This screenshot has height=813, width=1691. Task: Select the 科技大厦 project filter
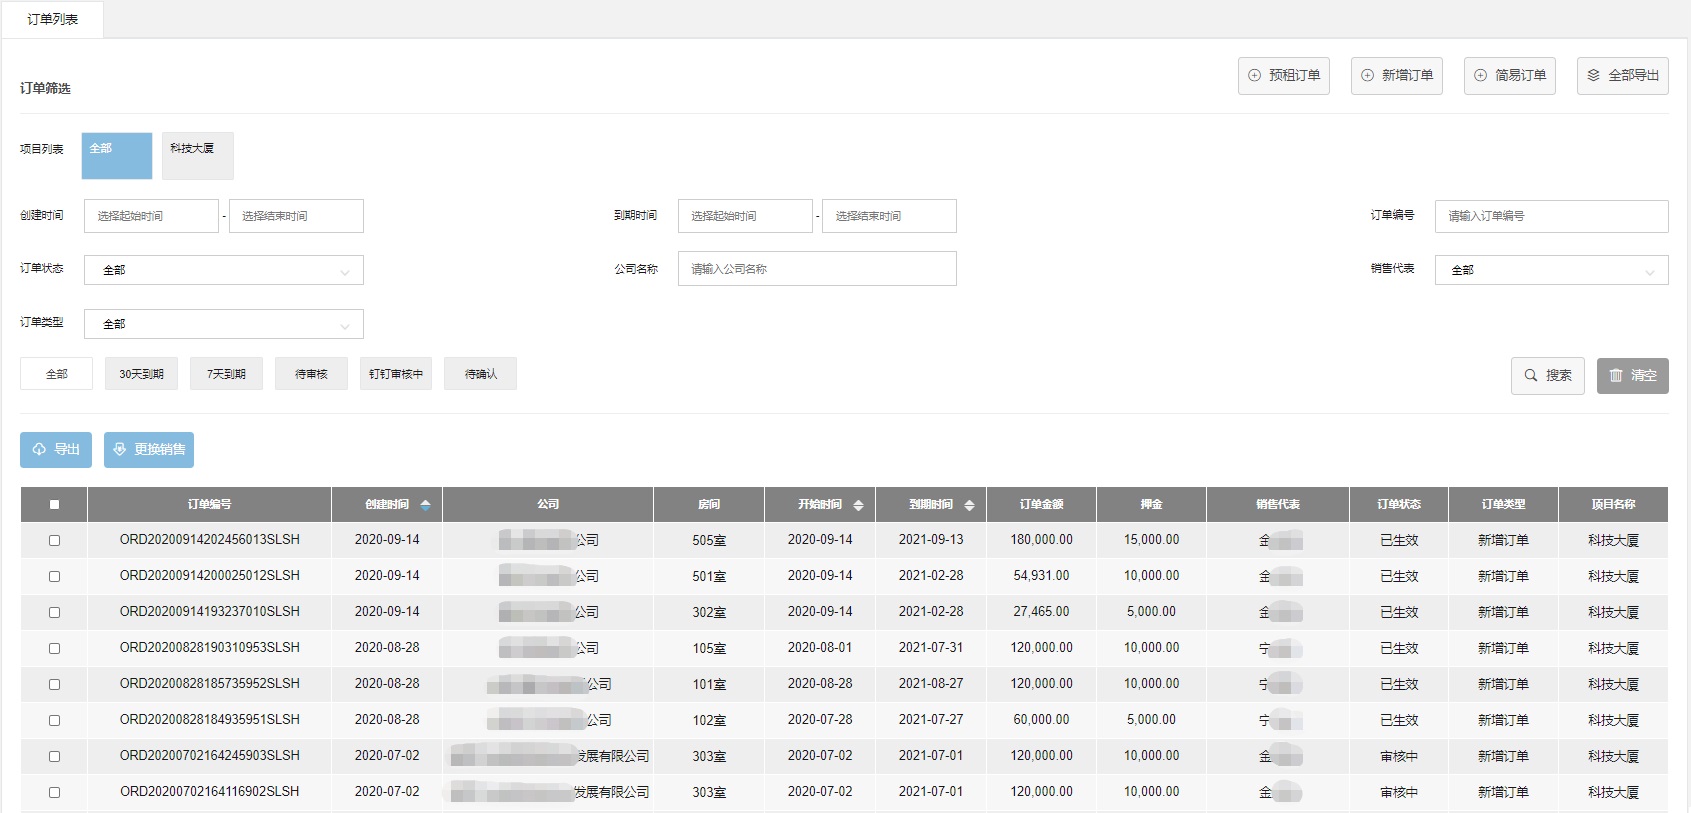[197, 156]
